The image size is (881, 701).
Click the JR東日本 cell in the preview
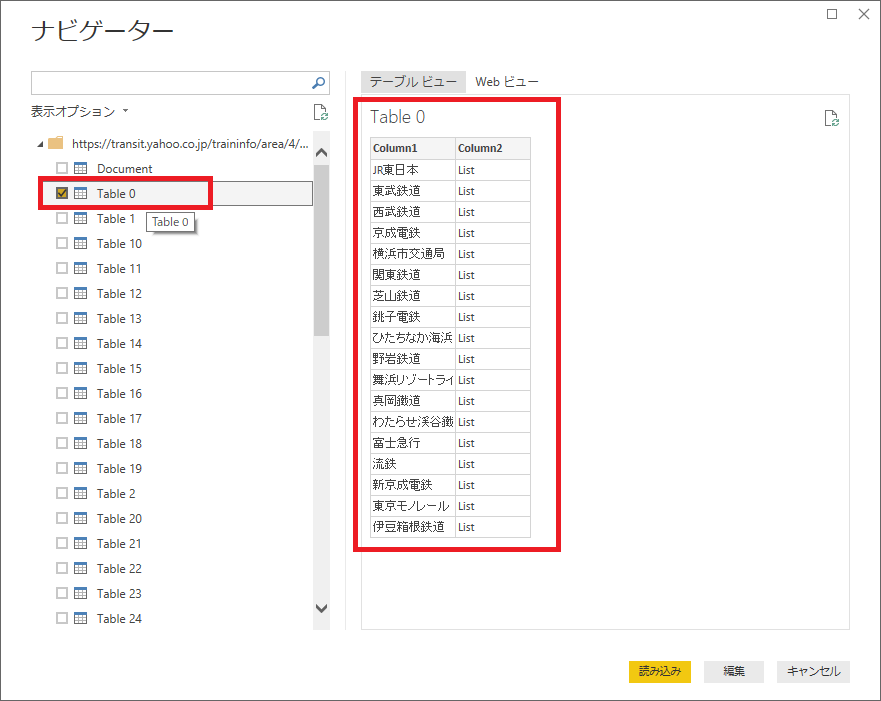tap(413, 170)
